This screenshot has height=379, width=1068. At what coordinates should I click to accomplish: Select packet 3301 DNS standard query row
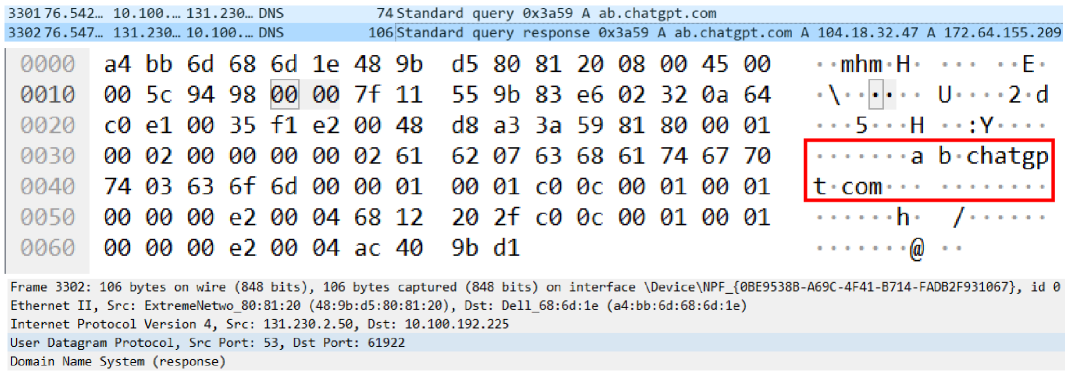coord(534,14)
